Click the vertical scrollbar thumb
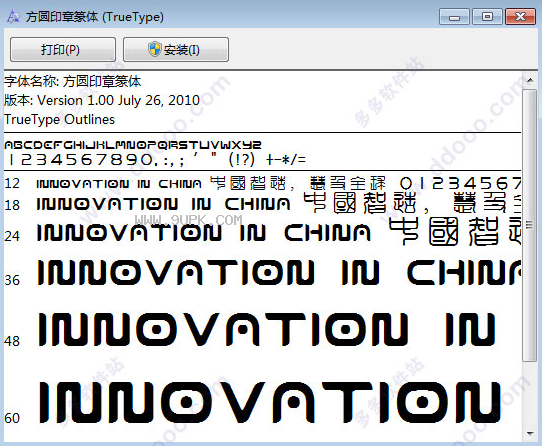Image resolution: width=542 pixels, height=446 pixels. click(x=530, y=225)
